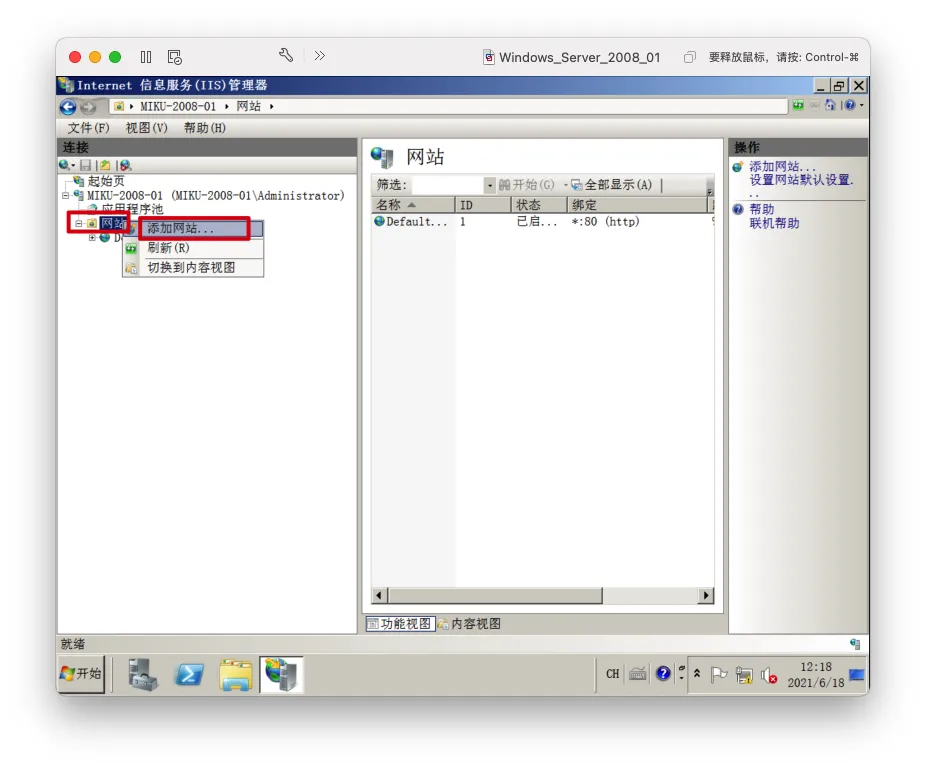926x770 pixels.
Task: Click the horizontal scrollbar thumb in sites list
Action: click(x=495, y=595)
